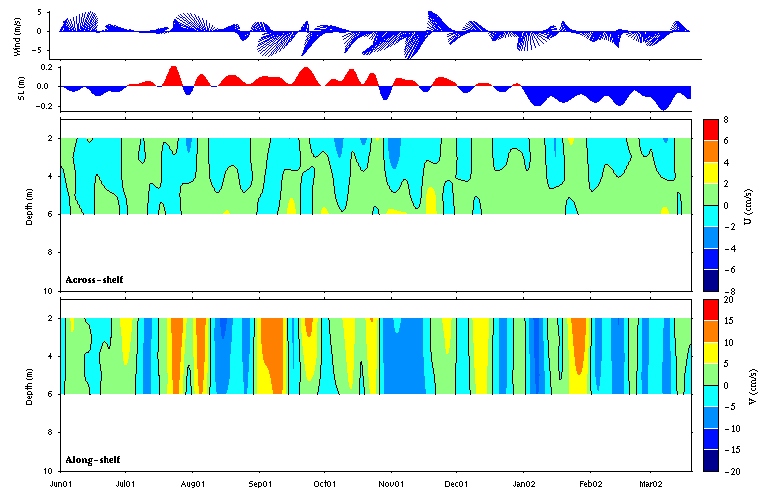
Task: Click the 0.2 tick on sea level axis
Action: (46, 67)
